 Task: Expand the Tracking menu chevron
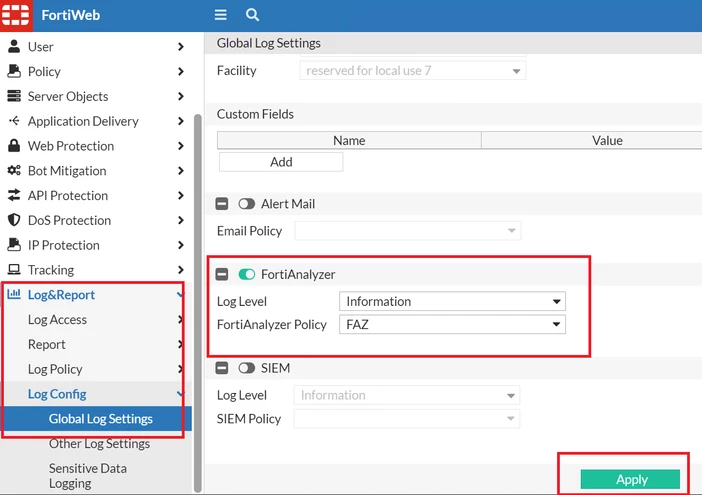tap(180, 270)
